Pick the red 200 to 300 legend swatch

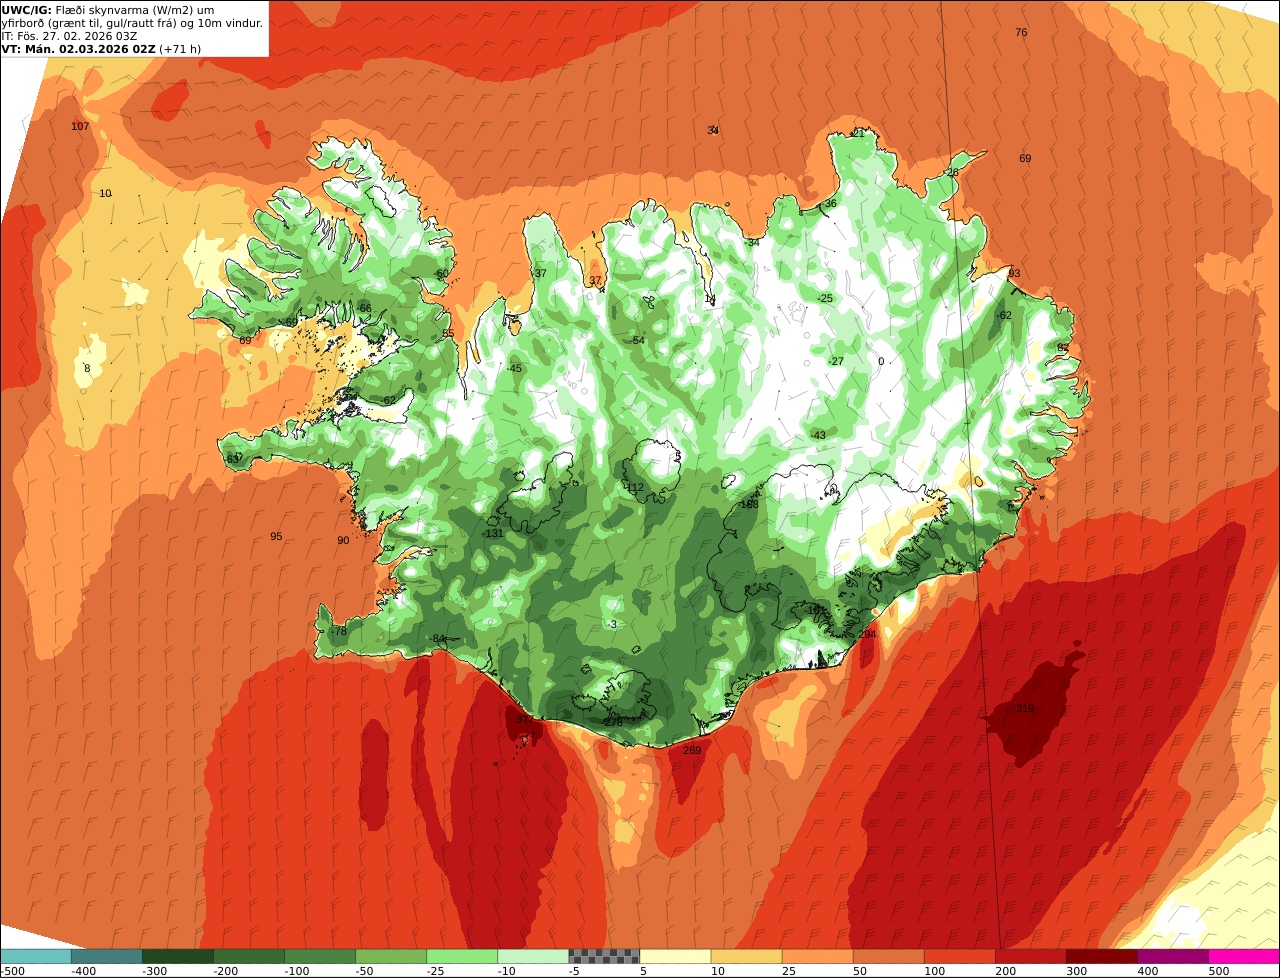pyautogui.click(x=1030, y=956)
